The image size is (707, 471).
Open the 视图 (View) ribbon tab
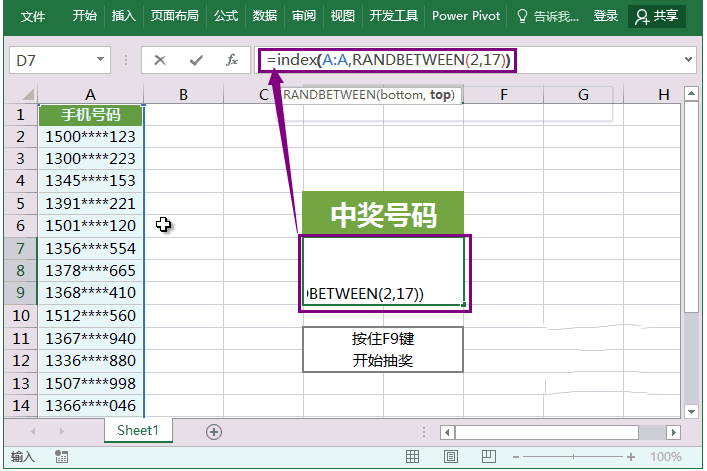point(343,16)
